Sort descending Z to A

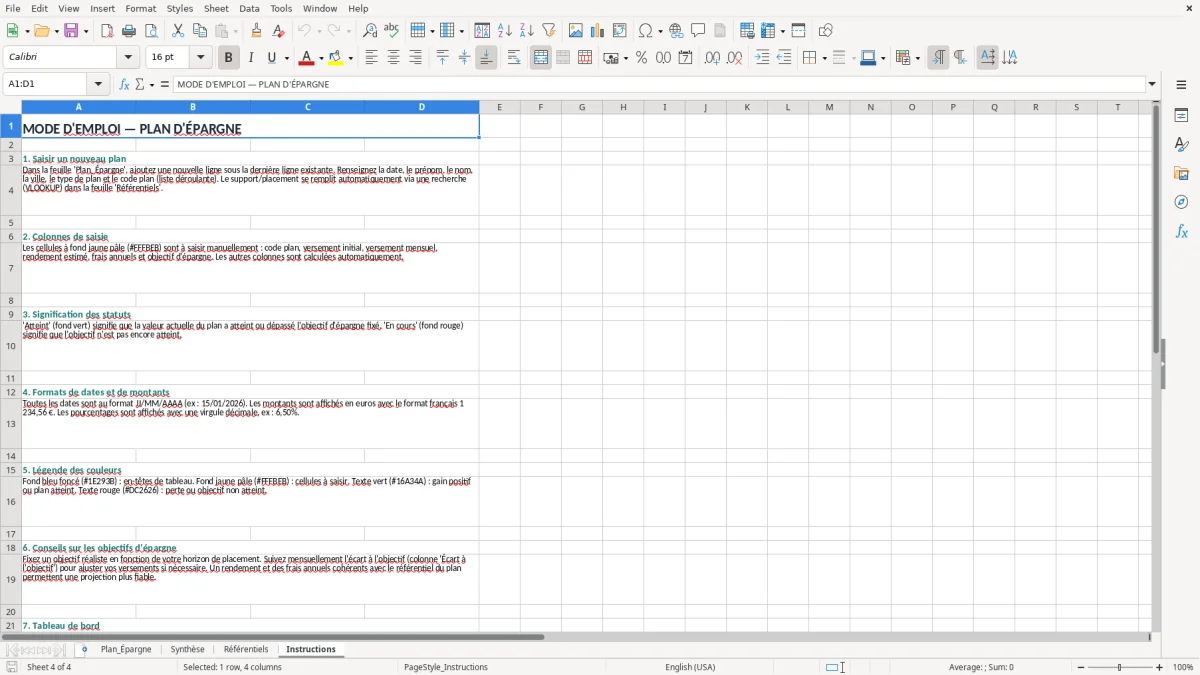pyautogui.click(x=527, y=31)
